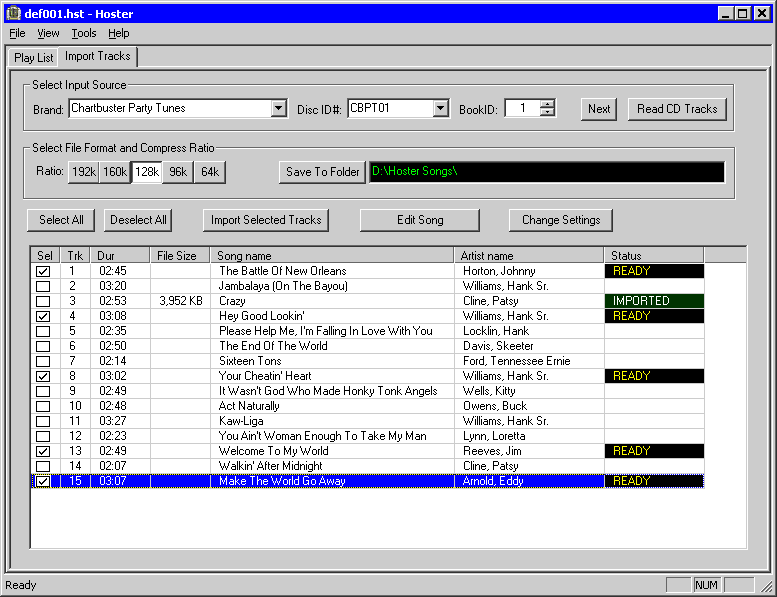Click artist 'Owens, Buck'
Viewport: 777px width, 597px height.
pos(495,406)
